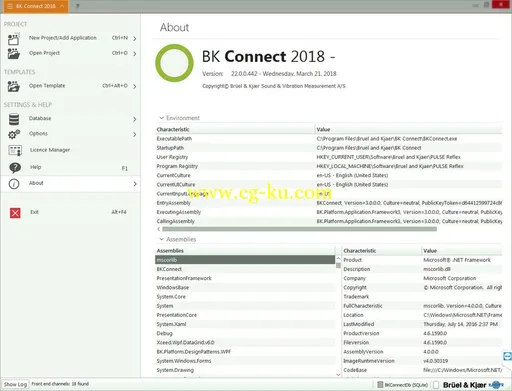Click the Assemblies list scroll up arrow
Viewport: 512px width, 391px height.
pos(338,259)
